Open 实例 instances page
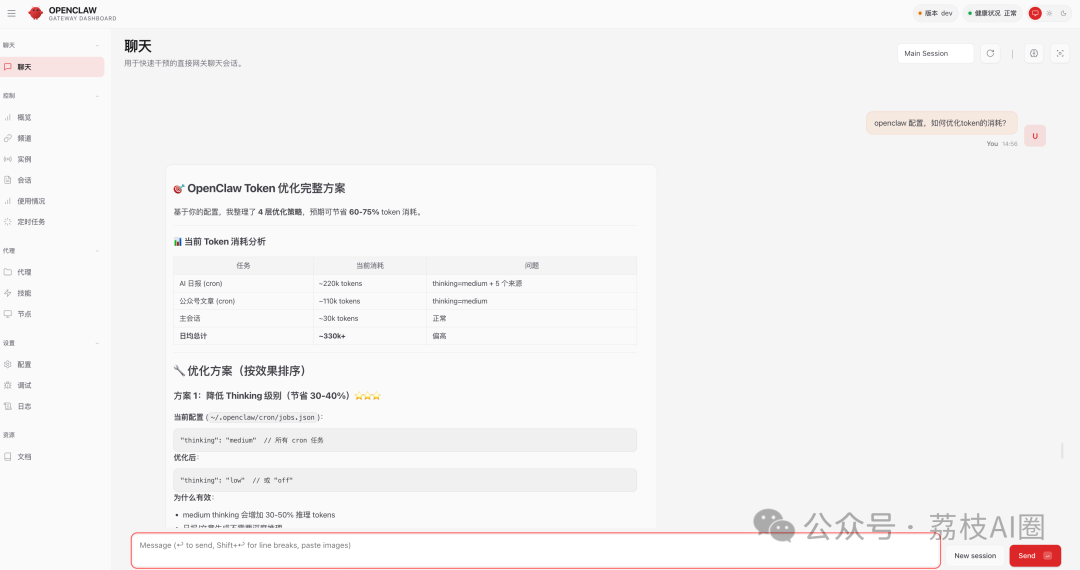Image resolution: width=1080 pixels, height=570 pixels. (52, 159)
